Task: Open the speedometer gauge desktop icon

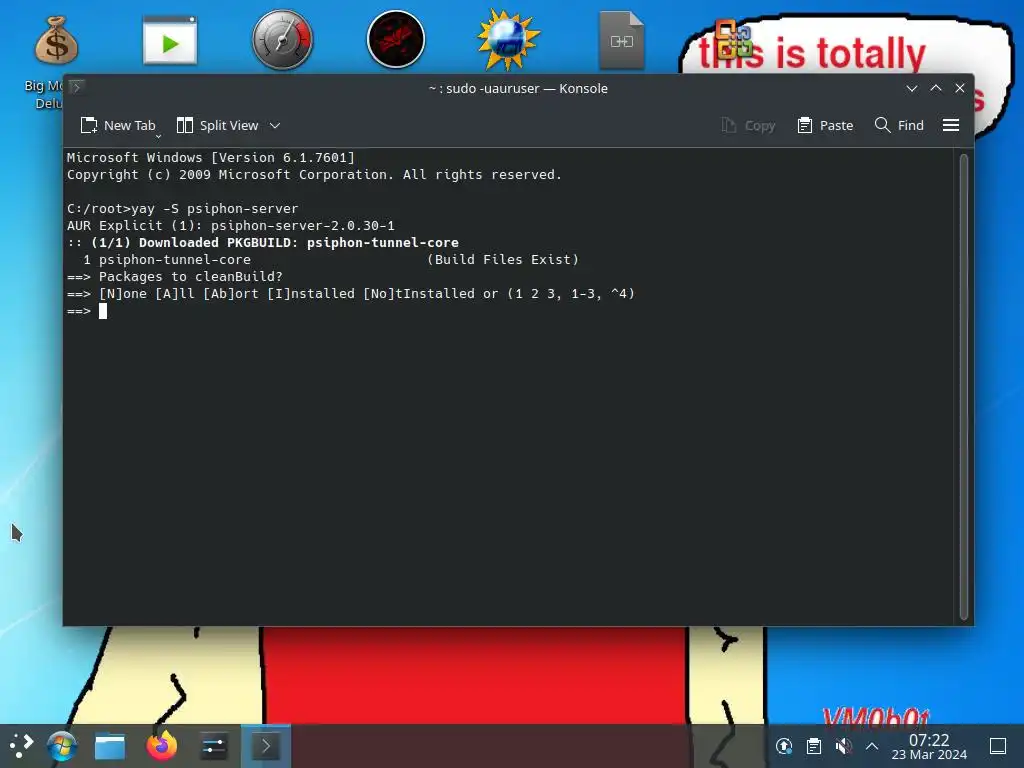Action: [x=283, y=39]
